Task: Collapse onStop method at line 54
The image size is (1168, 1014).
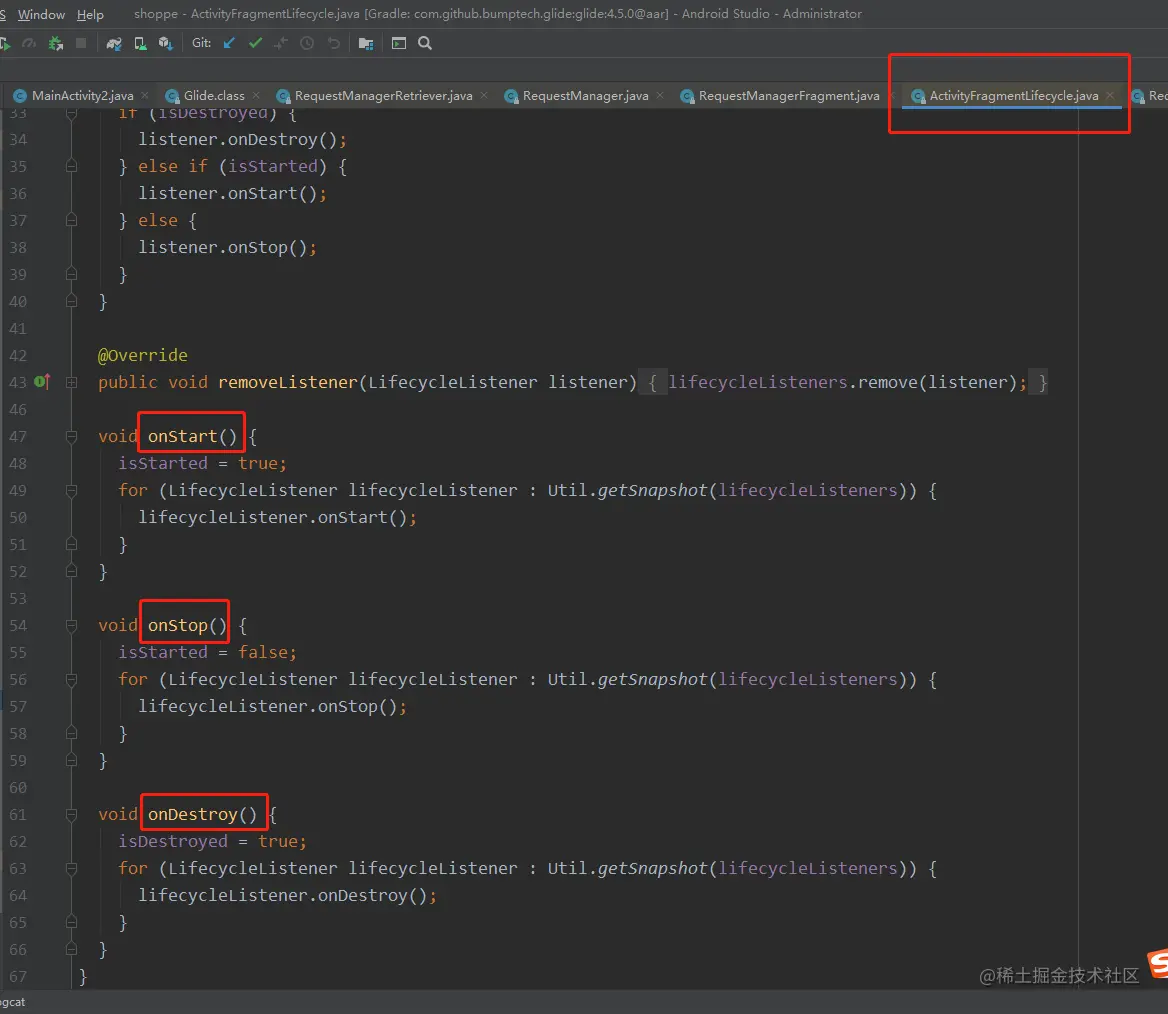Action: coord(72,625)
